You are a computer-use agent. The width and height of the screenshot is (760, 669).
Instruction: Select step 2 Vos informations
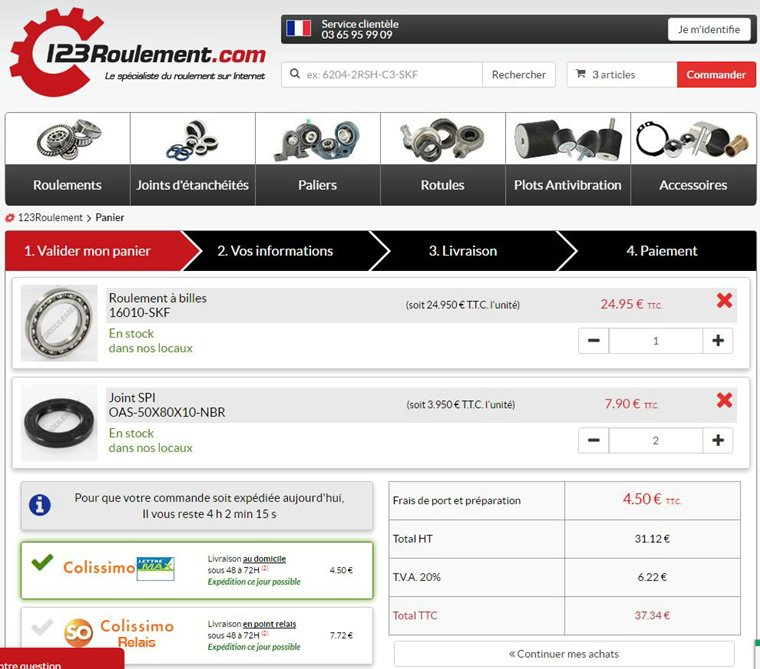pyautogui.click(x=275, y=251)
